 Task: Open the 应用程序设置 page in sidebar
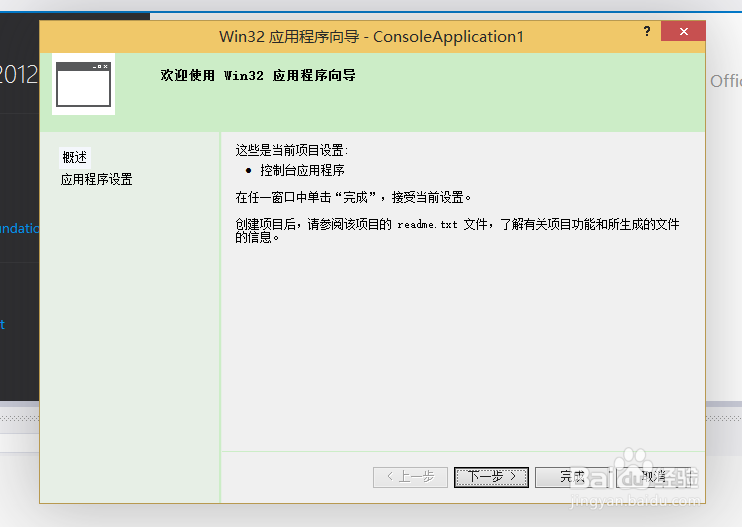(x=97, y=179)
